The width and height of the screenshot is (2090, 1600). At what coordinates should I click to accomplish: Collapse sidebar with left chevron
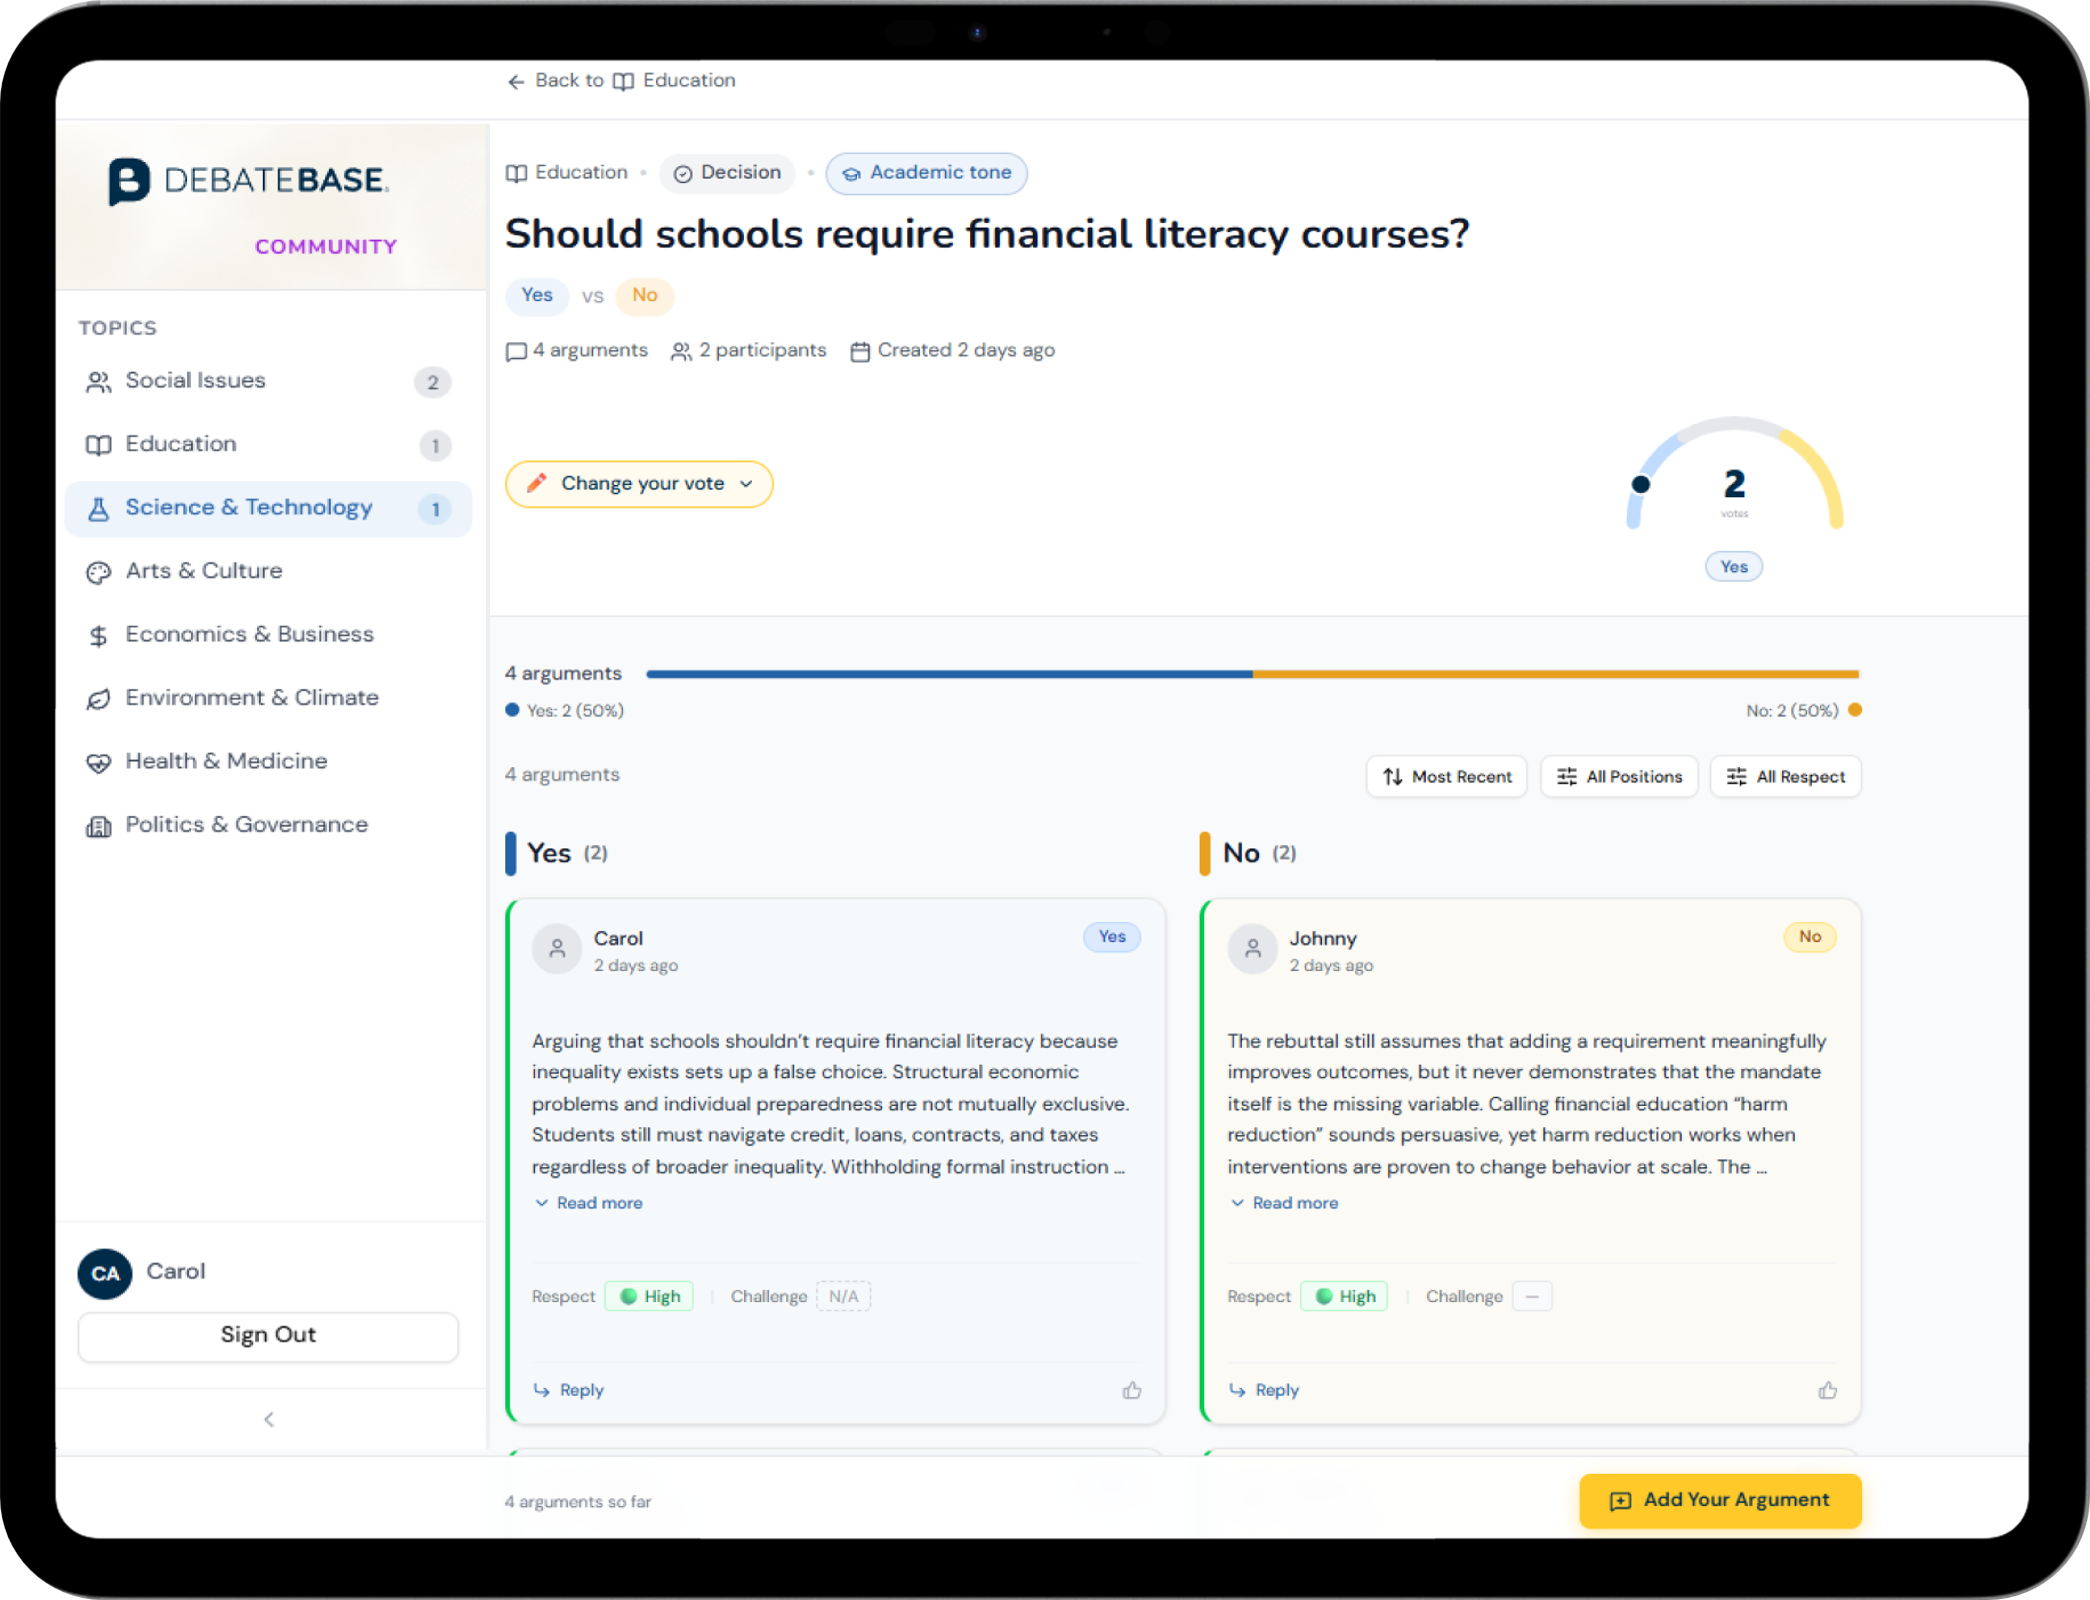tap(268, 1419)
